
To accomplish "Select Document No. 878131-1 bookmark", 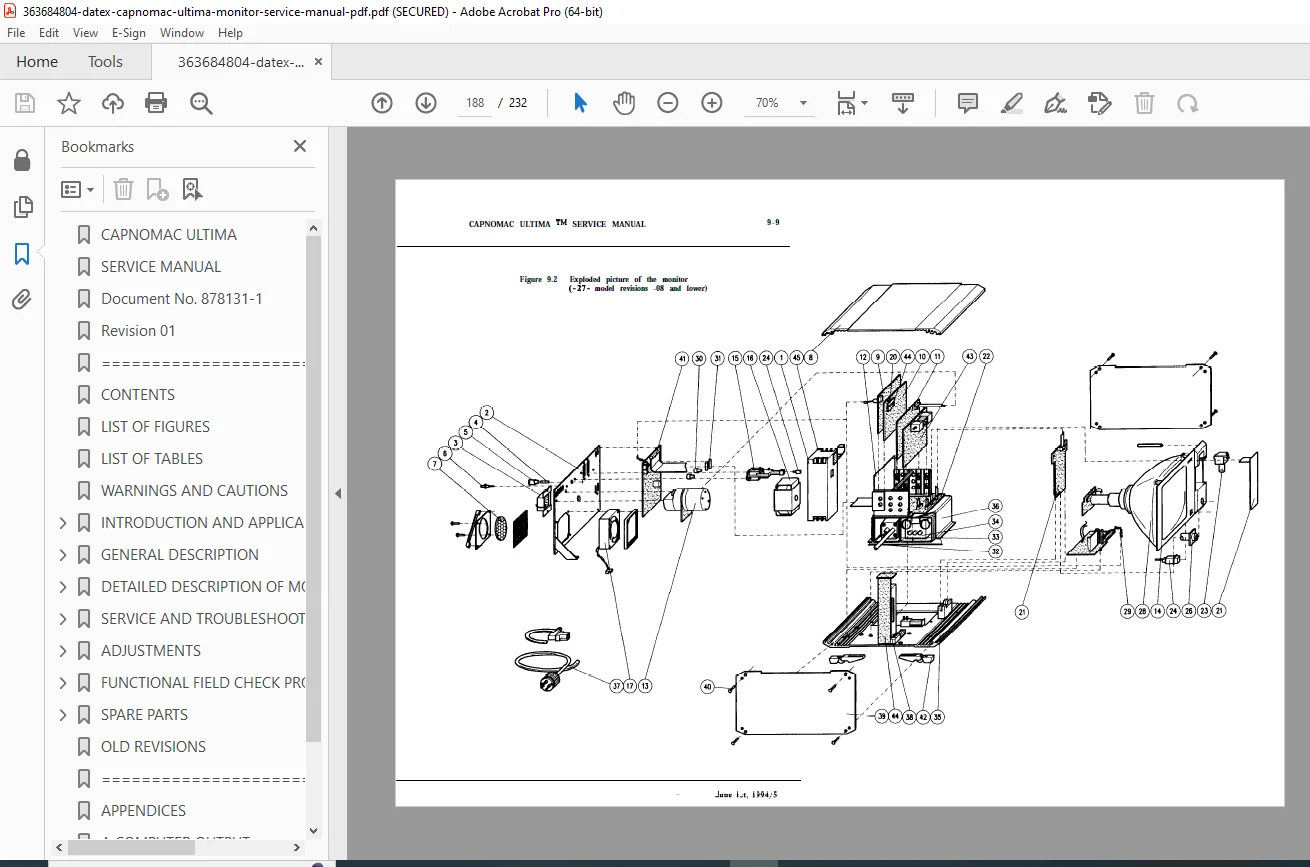I will pos(182,299).
